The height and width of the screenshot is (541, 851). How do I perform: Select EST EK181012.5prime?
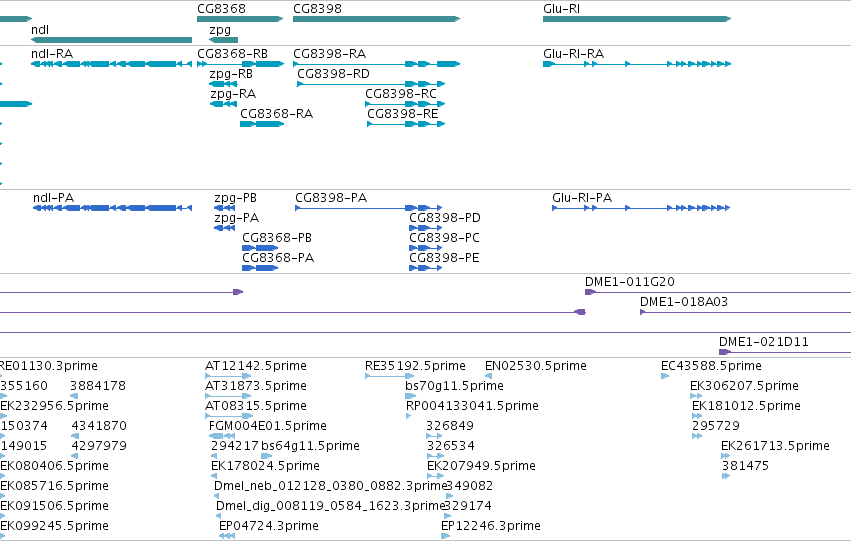coord(746,406)
